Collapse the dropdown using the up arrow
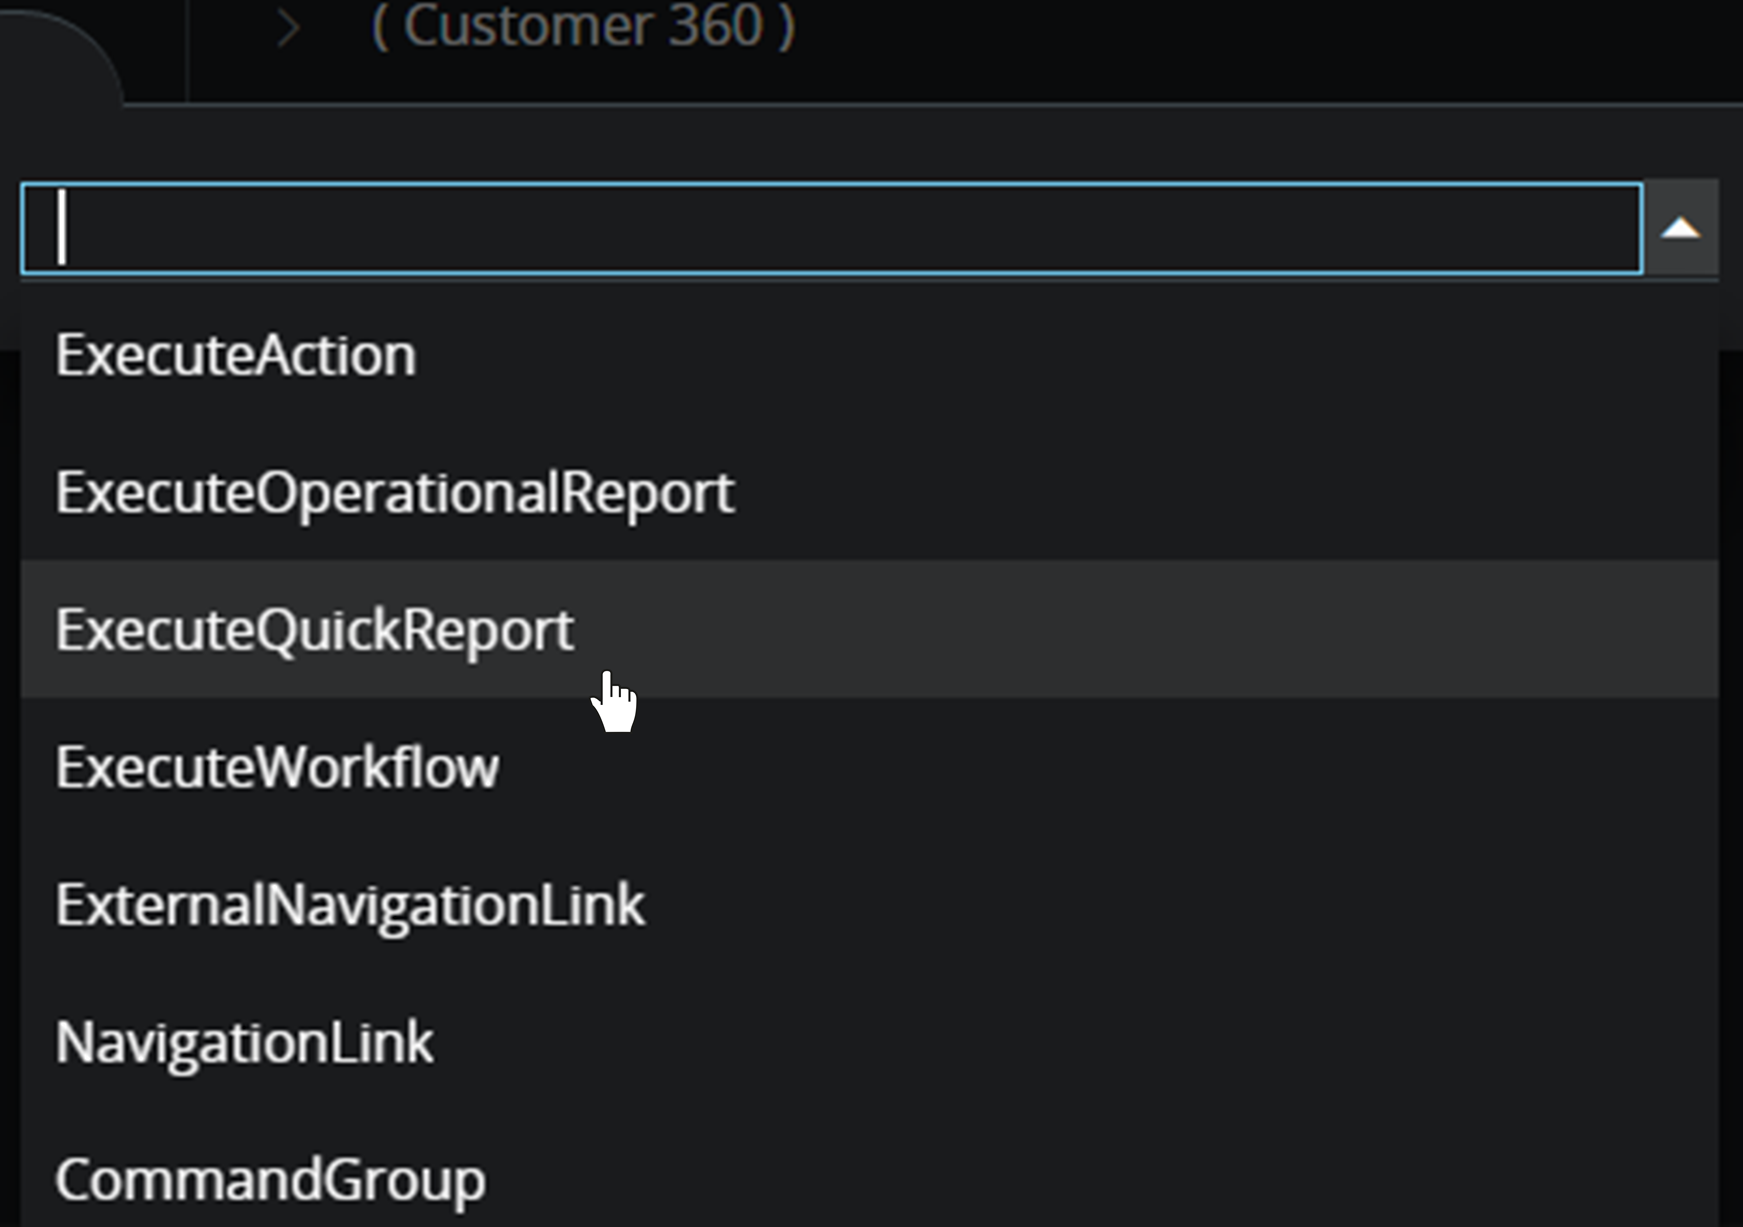Screen dimensions: 1743x1227 pyautogui.click(x=1681, y=228)
